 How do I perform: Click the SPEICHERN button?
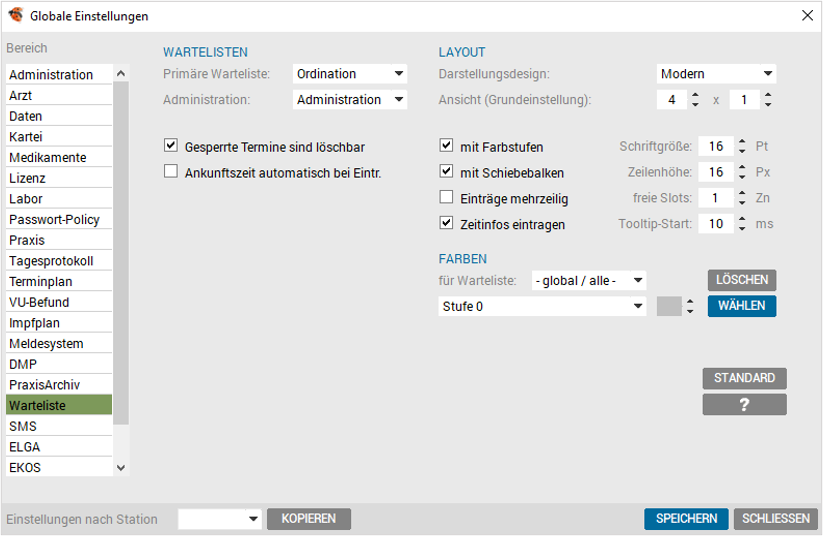coord(686,519)
